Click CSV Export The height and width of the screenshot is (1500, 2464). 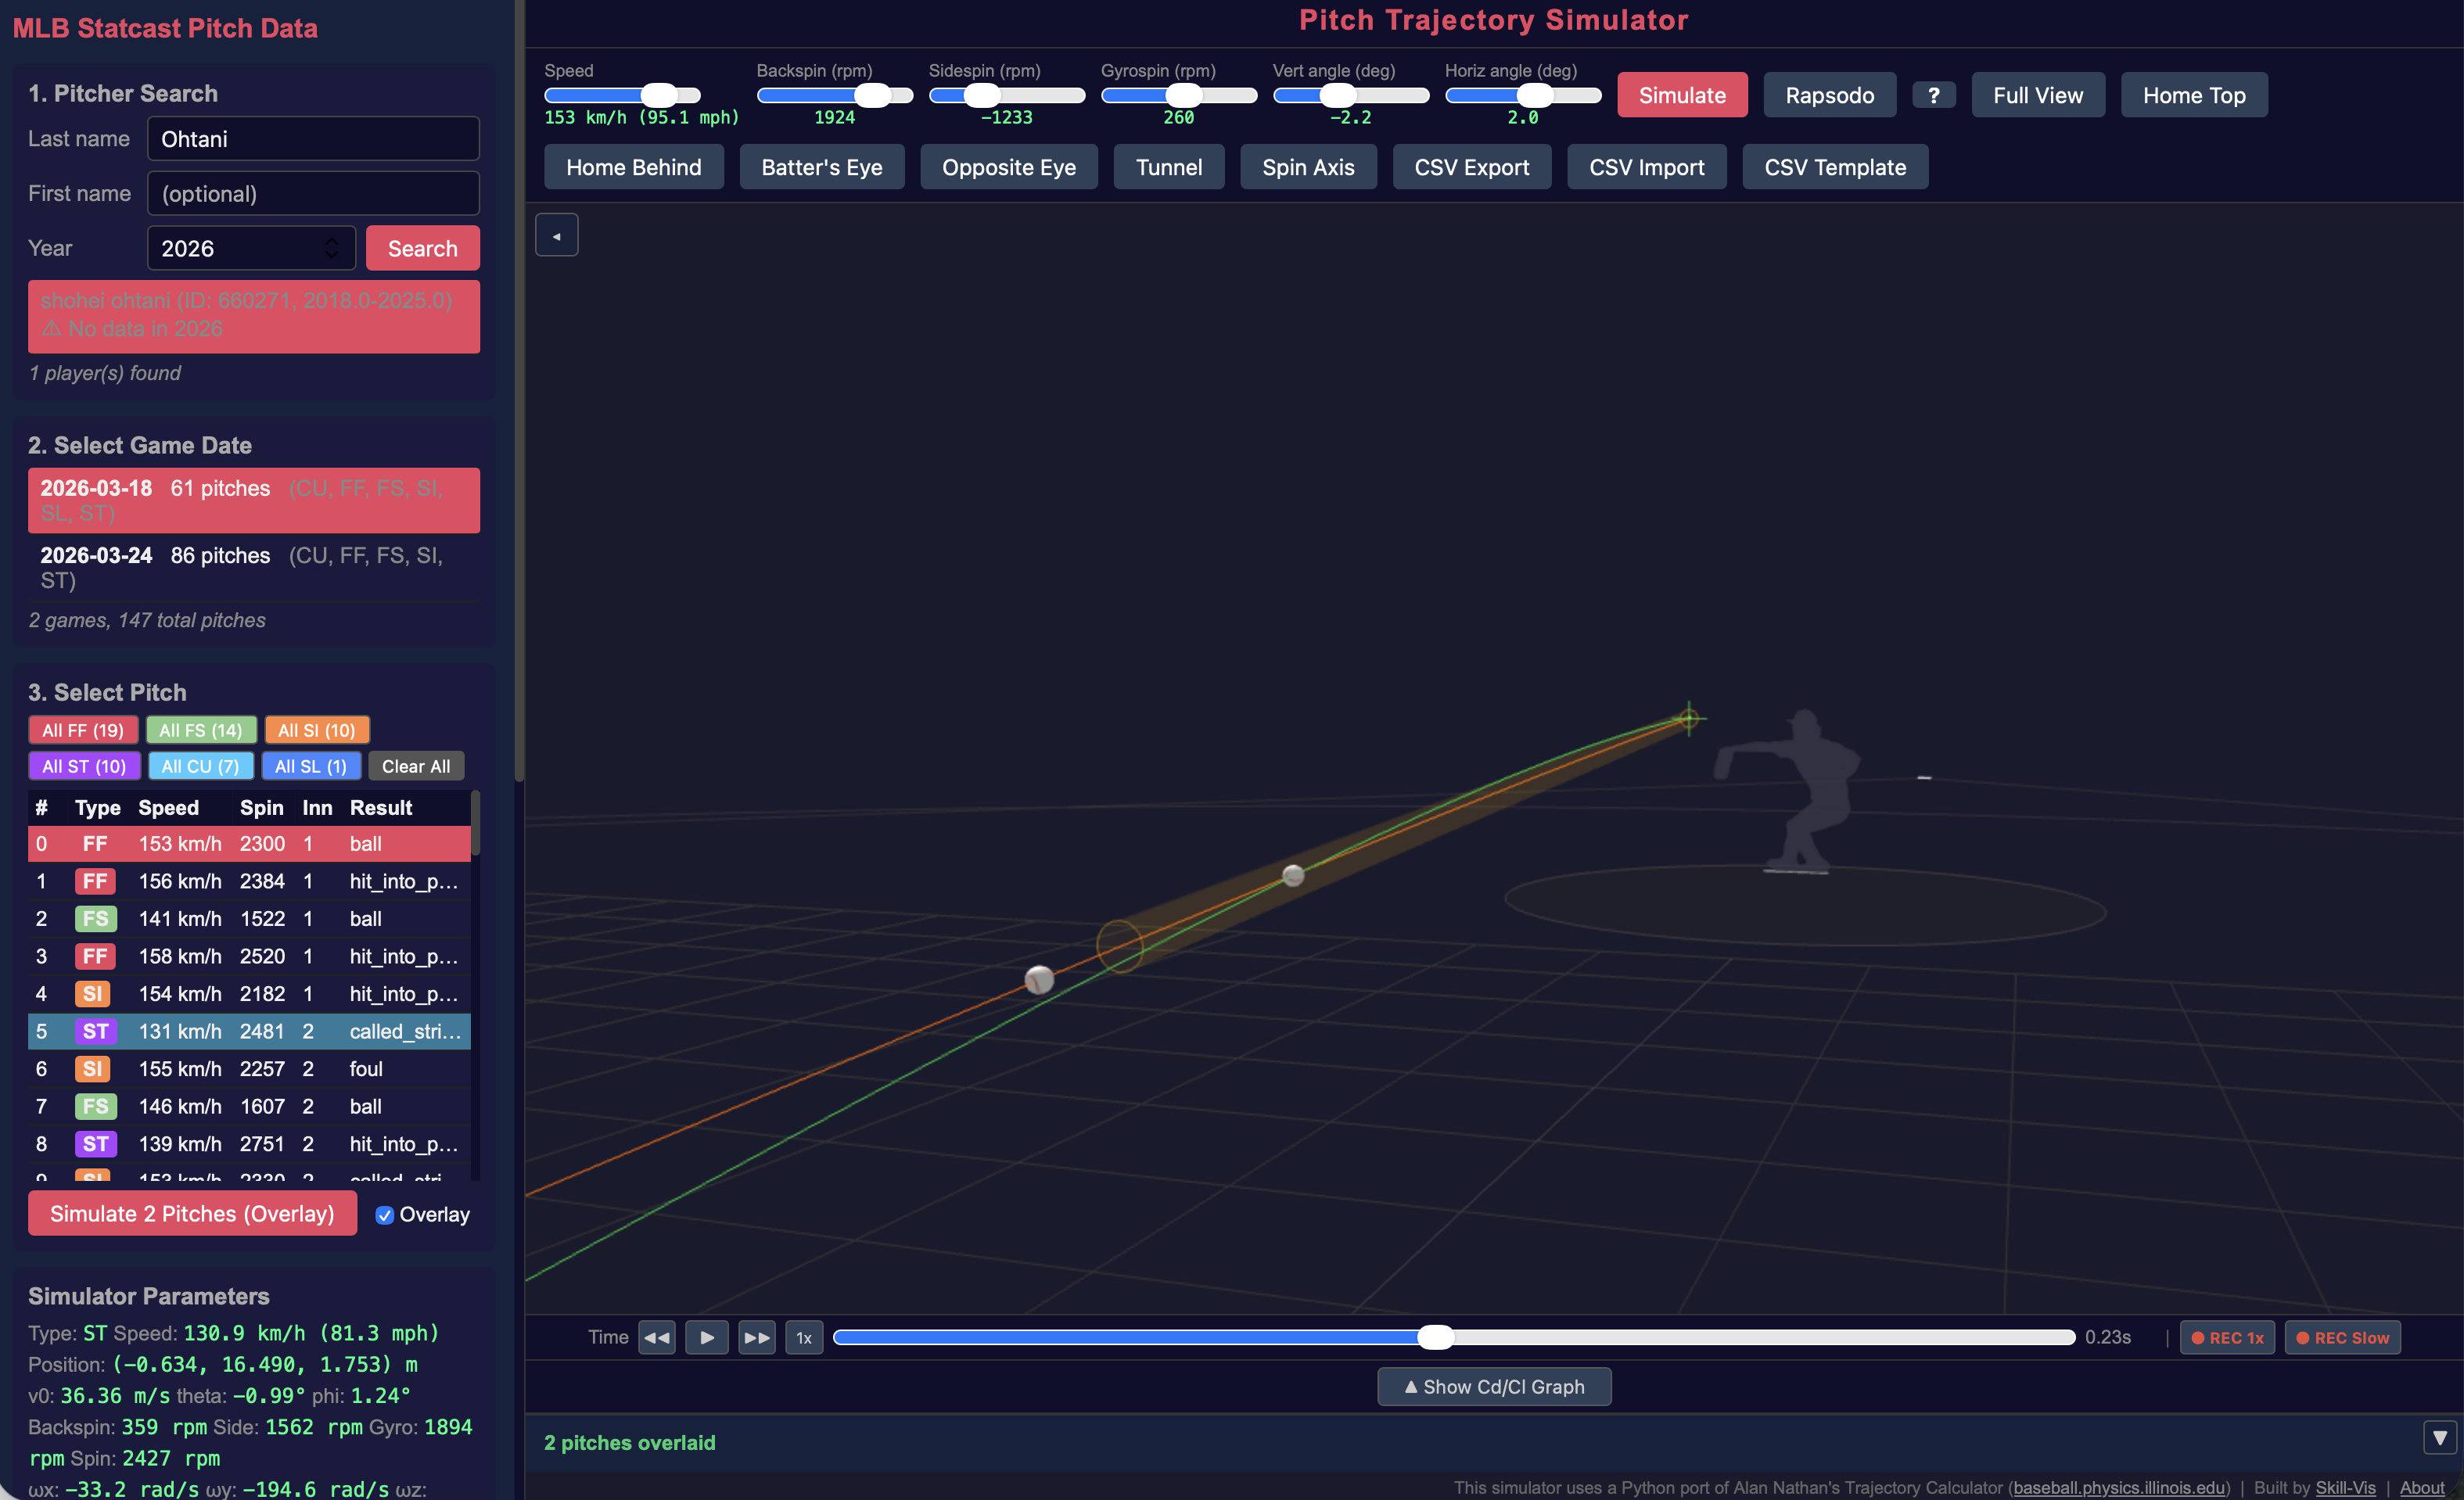[x=1472, y=167]
